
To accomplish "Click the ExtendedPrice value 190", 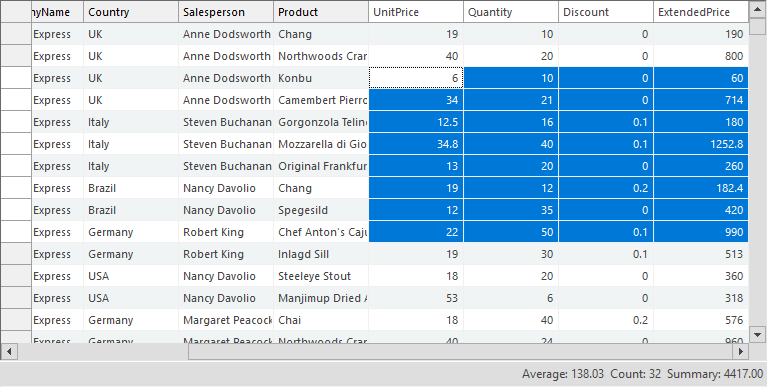I will [700, 34].
